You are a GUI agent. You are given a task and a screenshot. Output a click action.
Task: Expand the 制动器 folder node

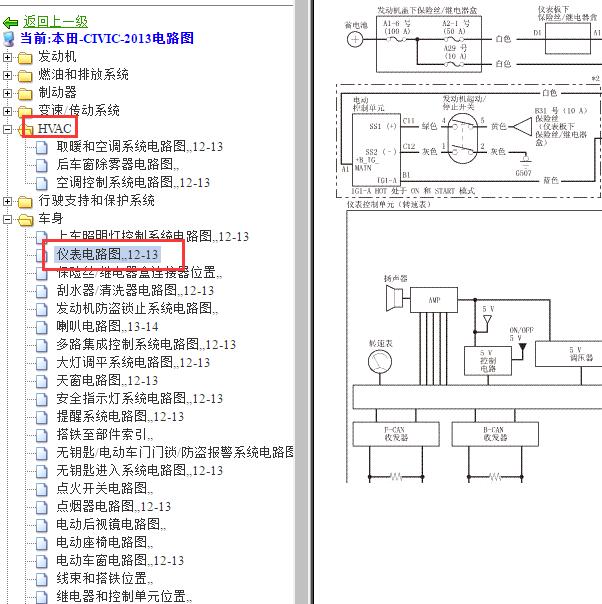tap(7, 93)
